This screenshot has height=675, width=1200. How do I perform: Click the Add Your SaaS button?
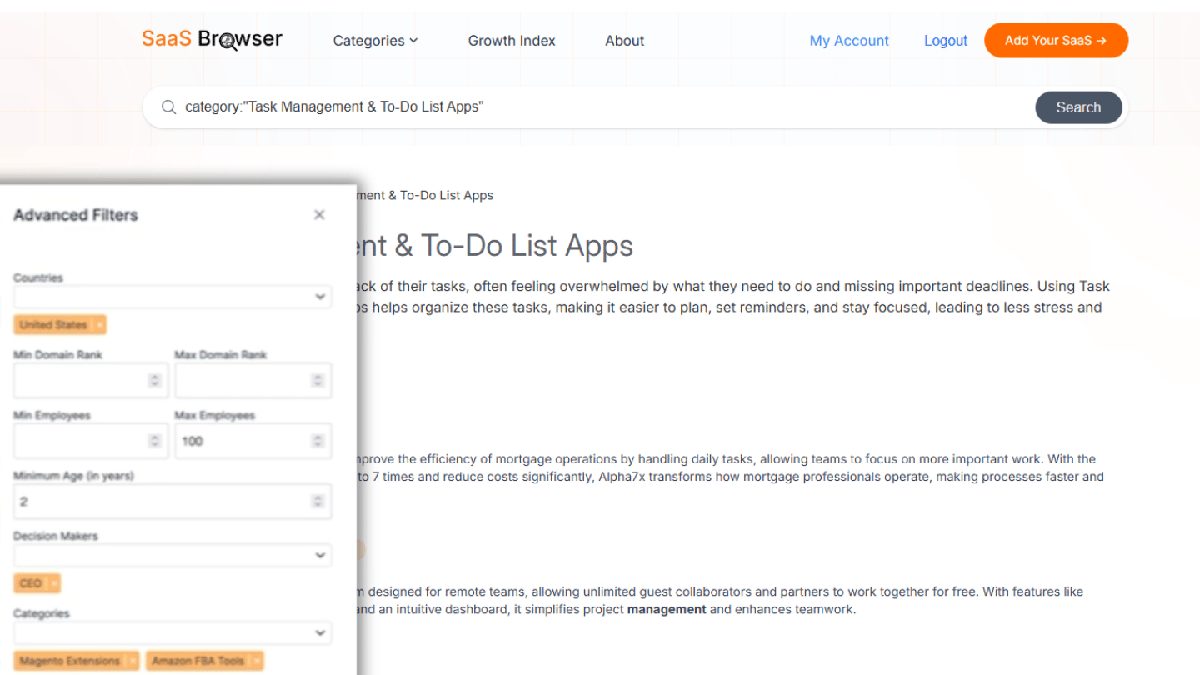[x=1056, y=40]
